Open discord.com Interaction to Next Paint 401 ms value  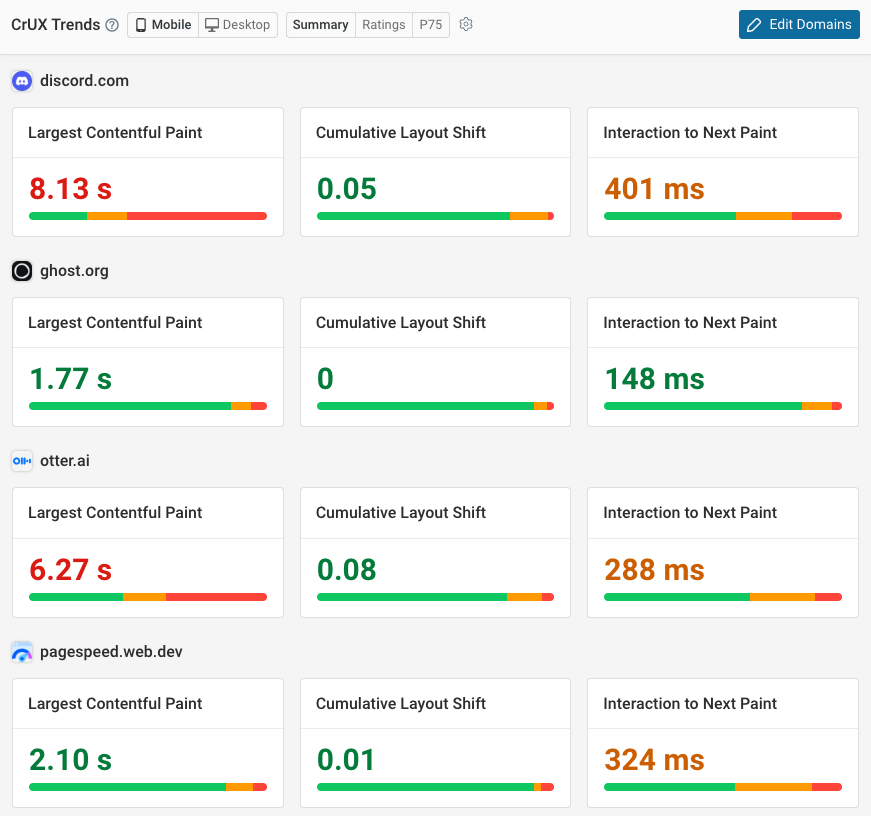(x=654, y=188)
